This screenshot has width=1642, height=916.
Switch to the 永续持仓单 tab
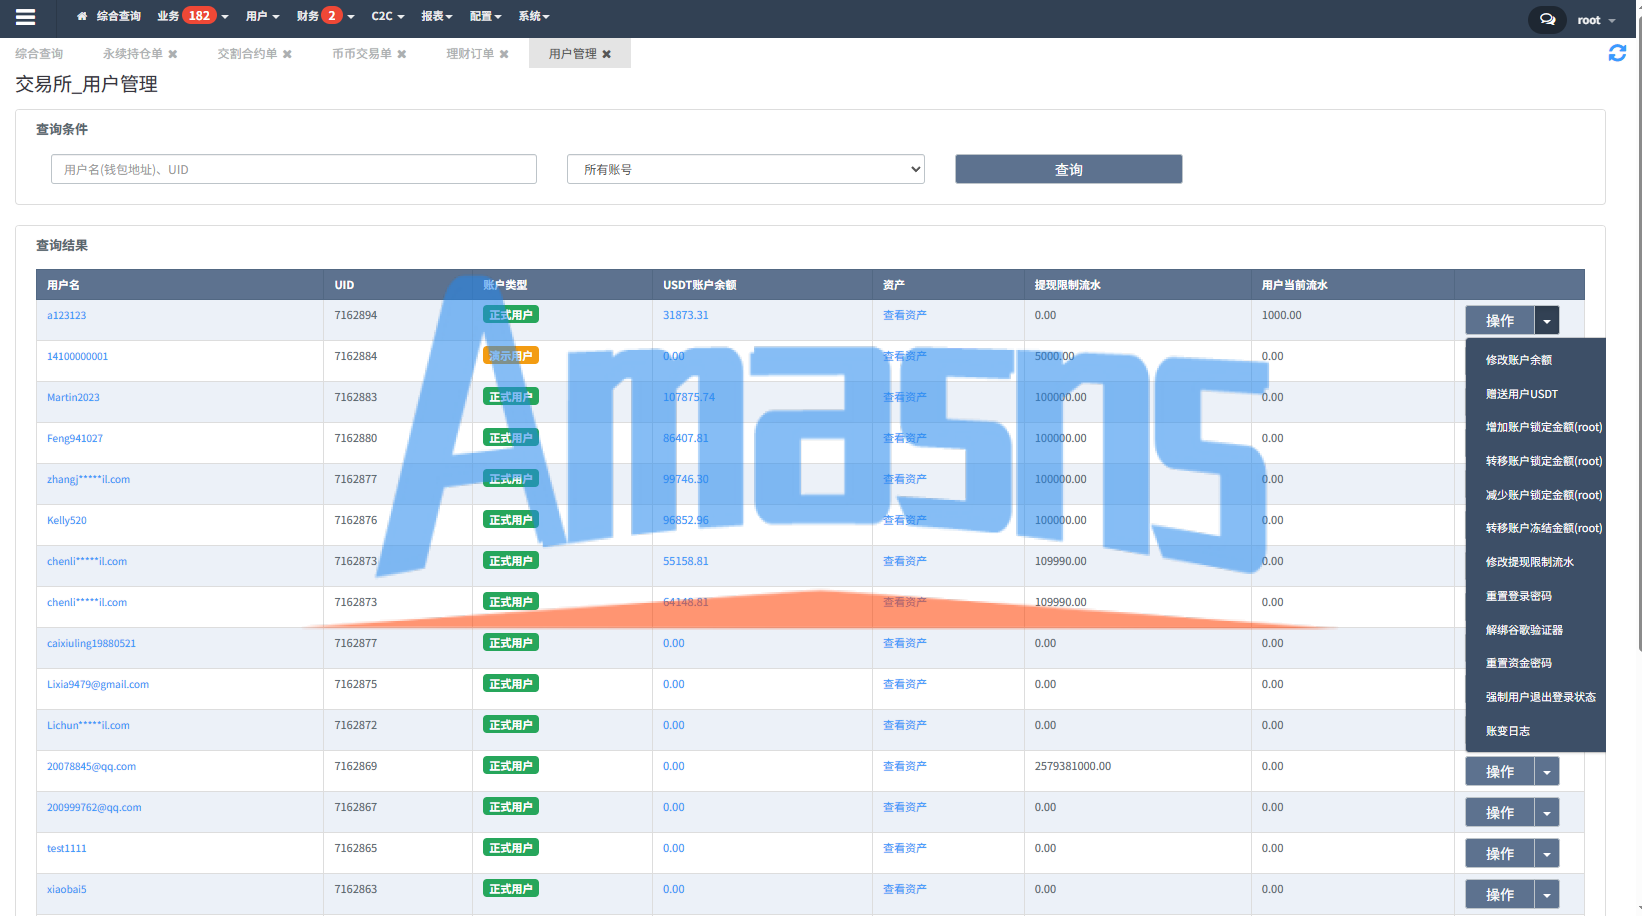(x=132, y=54)
